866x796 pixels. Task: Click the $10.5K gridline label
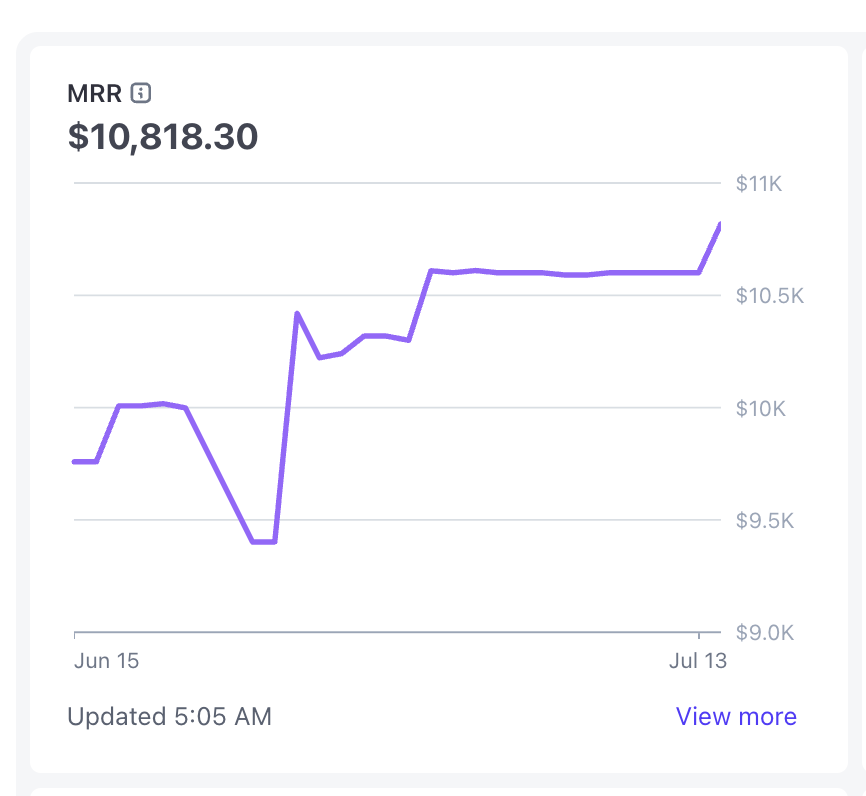[769, 296]
